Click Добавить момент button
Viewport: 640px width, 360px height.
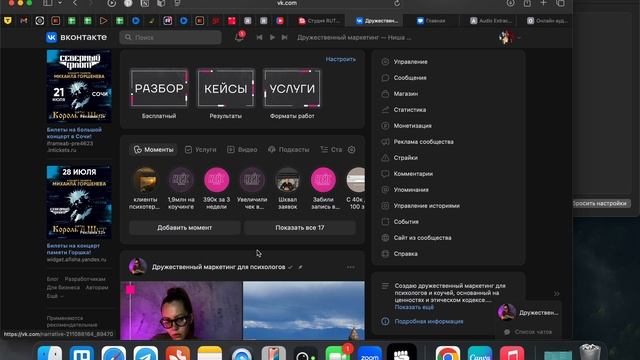184,228
